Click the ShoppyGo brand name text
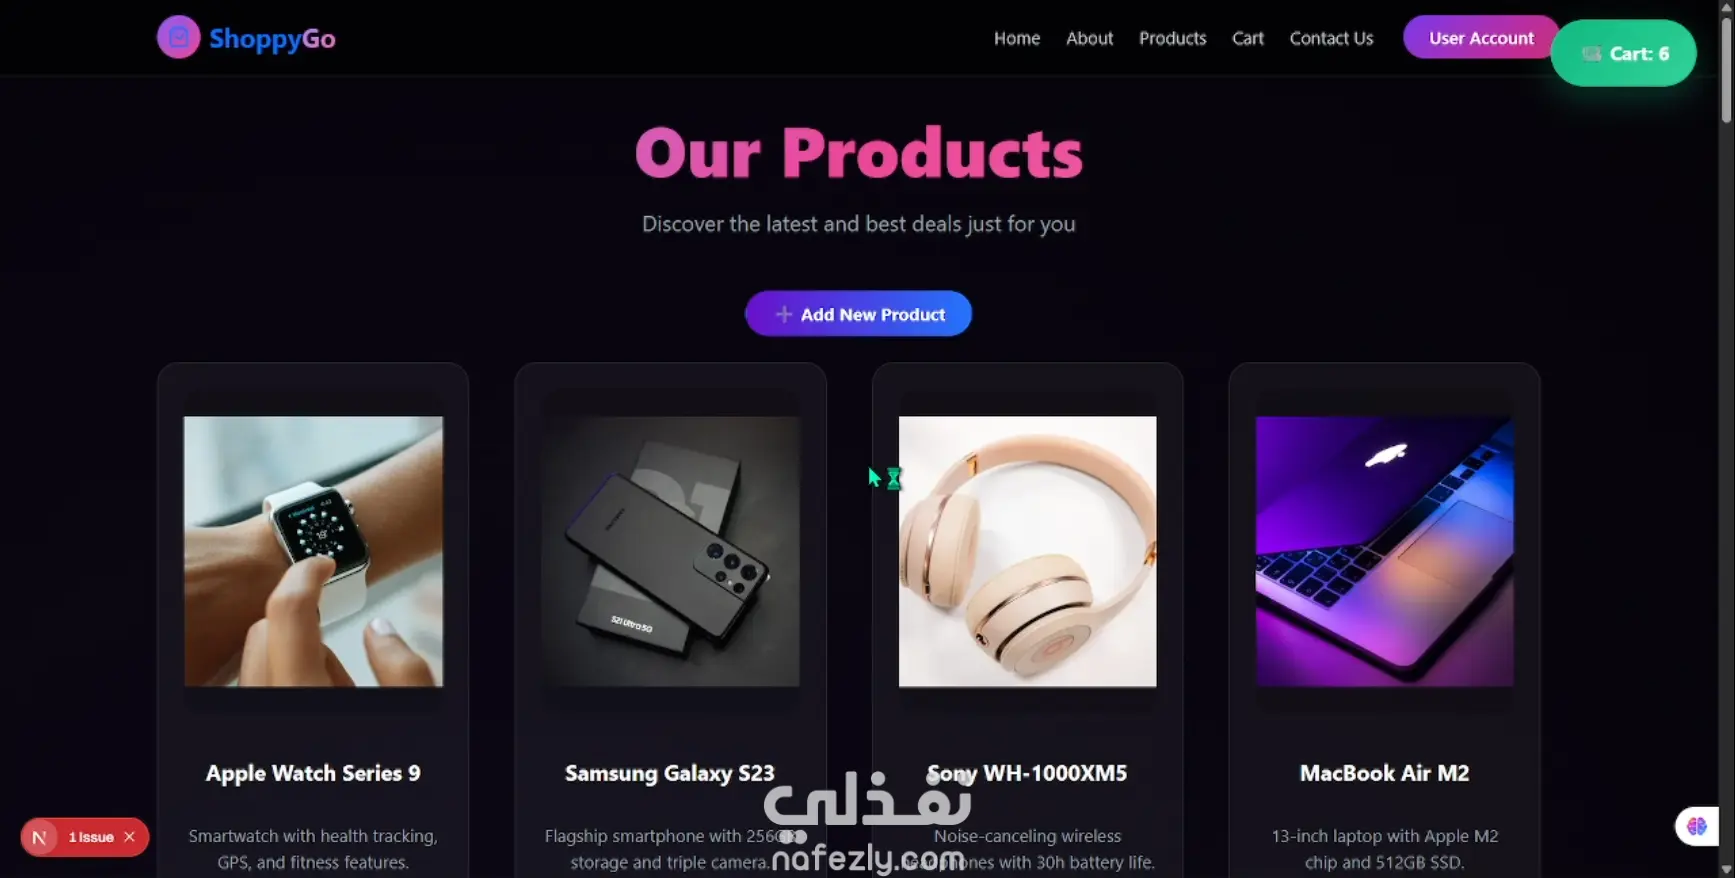1735x878 pixels. pyautogui.click(x=272, y=38)
